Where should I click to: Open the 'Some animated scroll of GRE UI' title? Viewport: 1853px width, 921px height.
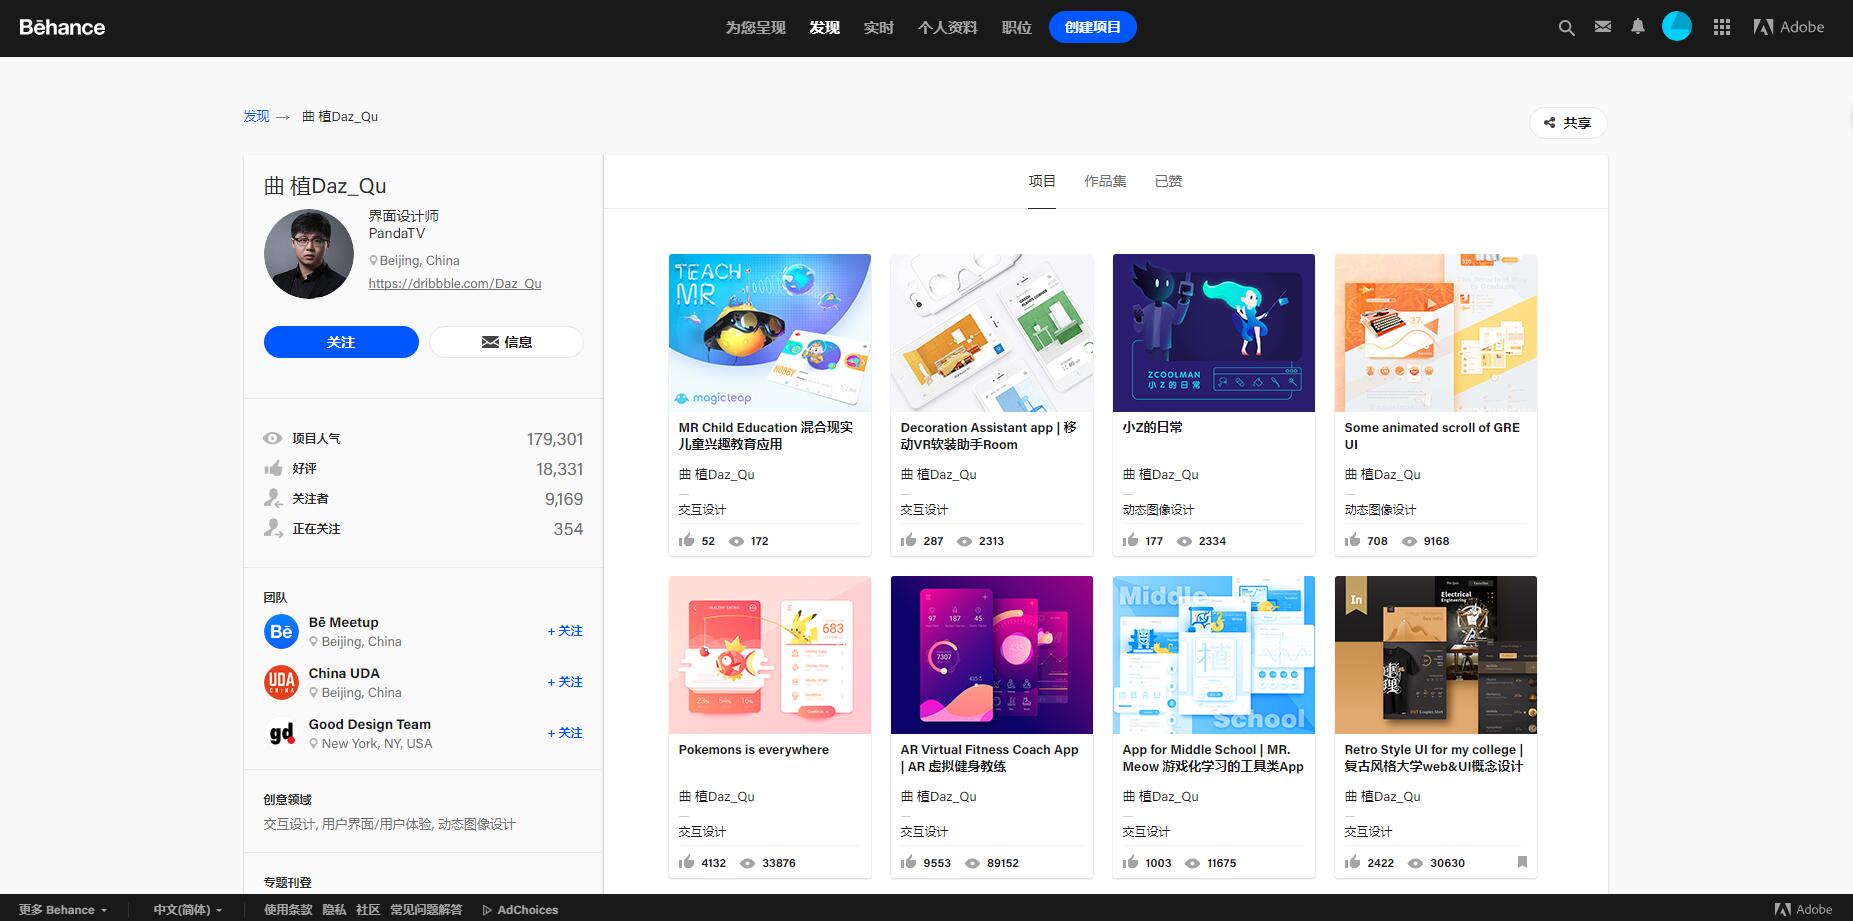click(1432, 436)
